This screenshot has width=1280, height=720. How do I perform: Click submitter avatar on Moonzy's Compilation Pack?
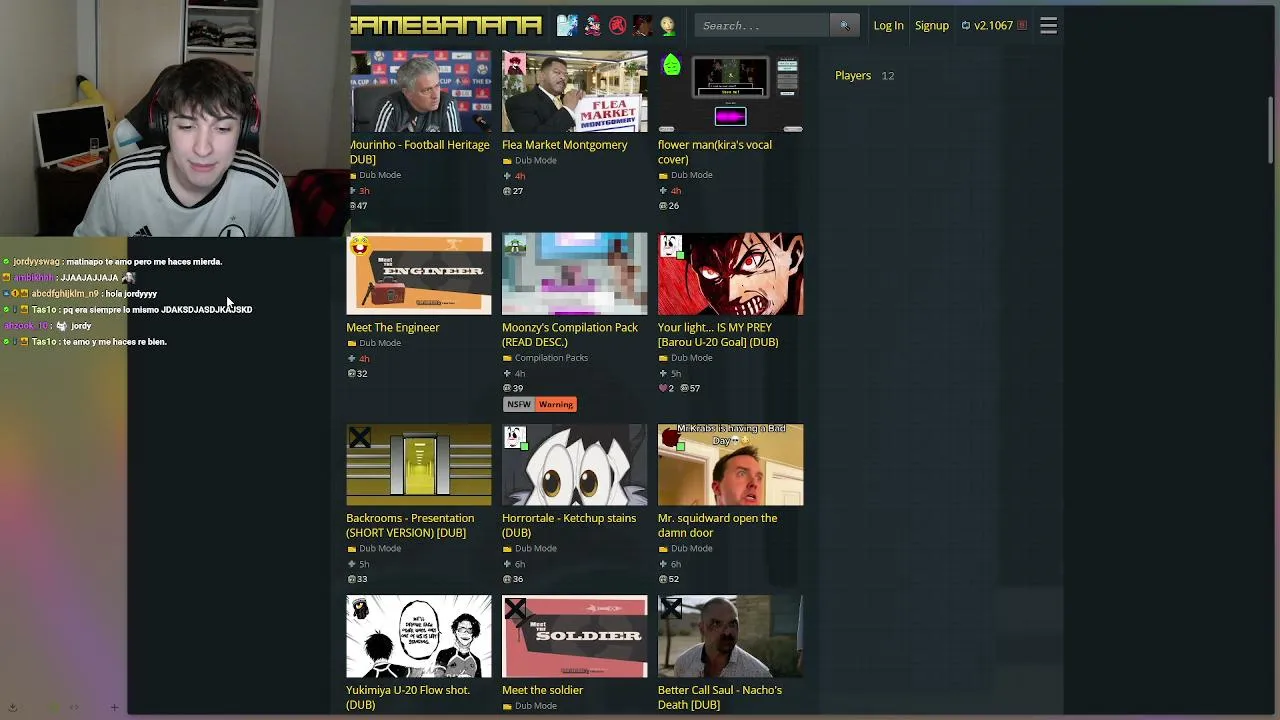(515, 246)
